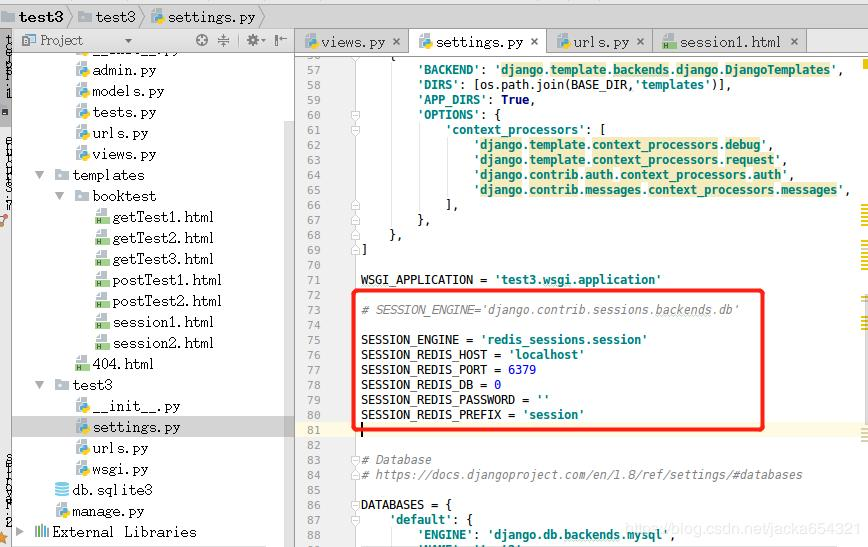
Task: Click the commented SESSION_ENGINE line 73
Action: point(550,310)
